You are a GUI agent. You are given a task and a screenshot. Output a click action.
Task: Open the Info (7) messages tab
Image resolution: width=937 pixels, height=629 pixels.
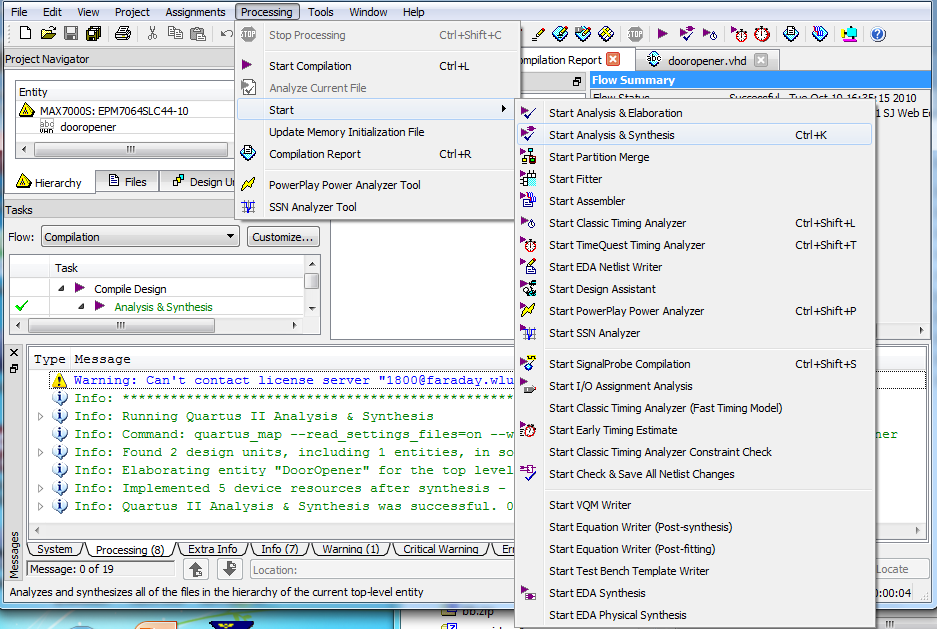click(x=280, y=548)
